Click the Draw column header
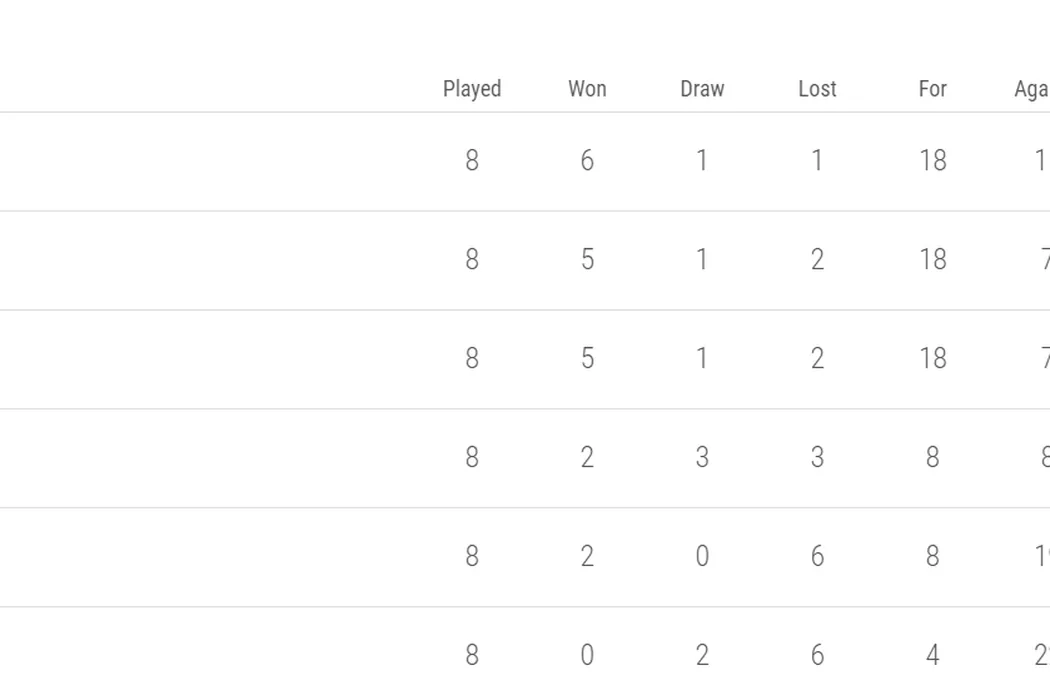 click(x=702, y=89)
